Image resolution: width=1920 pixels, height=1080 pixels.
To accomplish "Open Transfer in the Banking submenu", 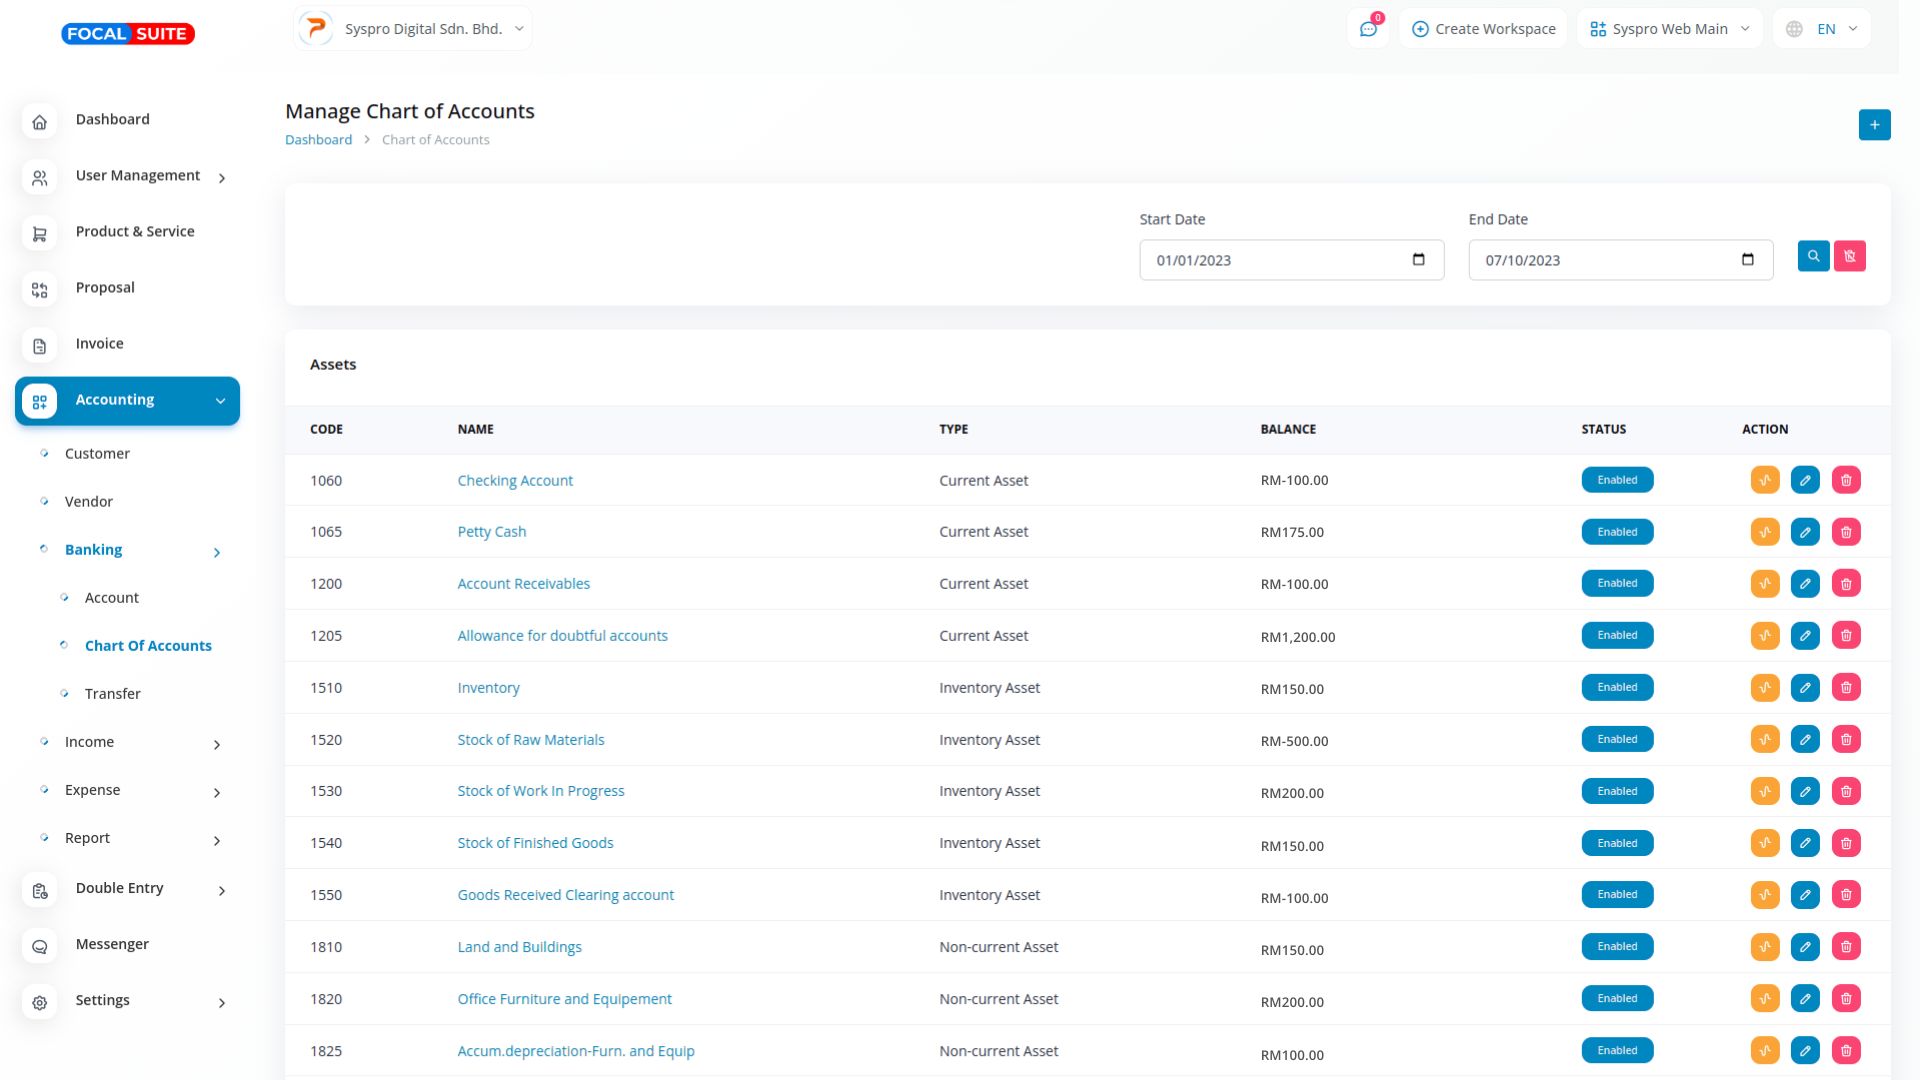I will click(x=112, y=694).
